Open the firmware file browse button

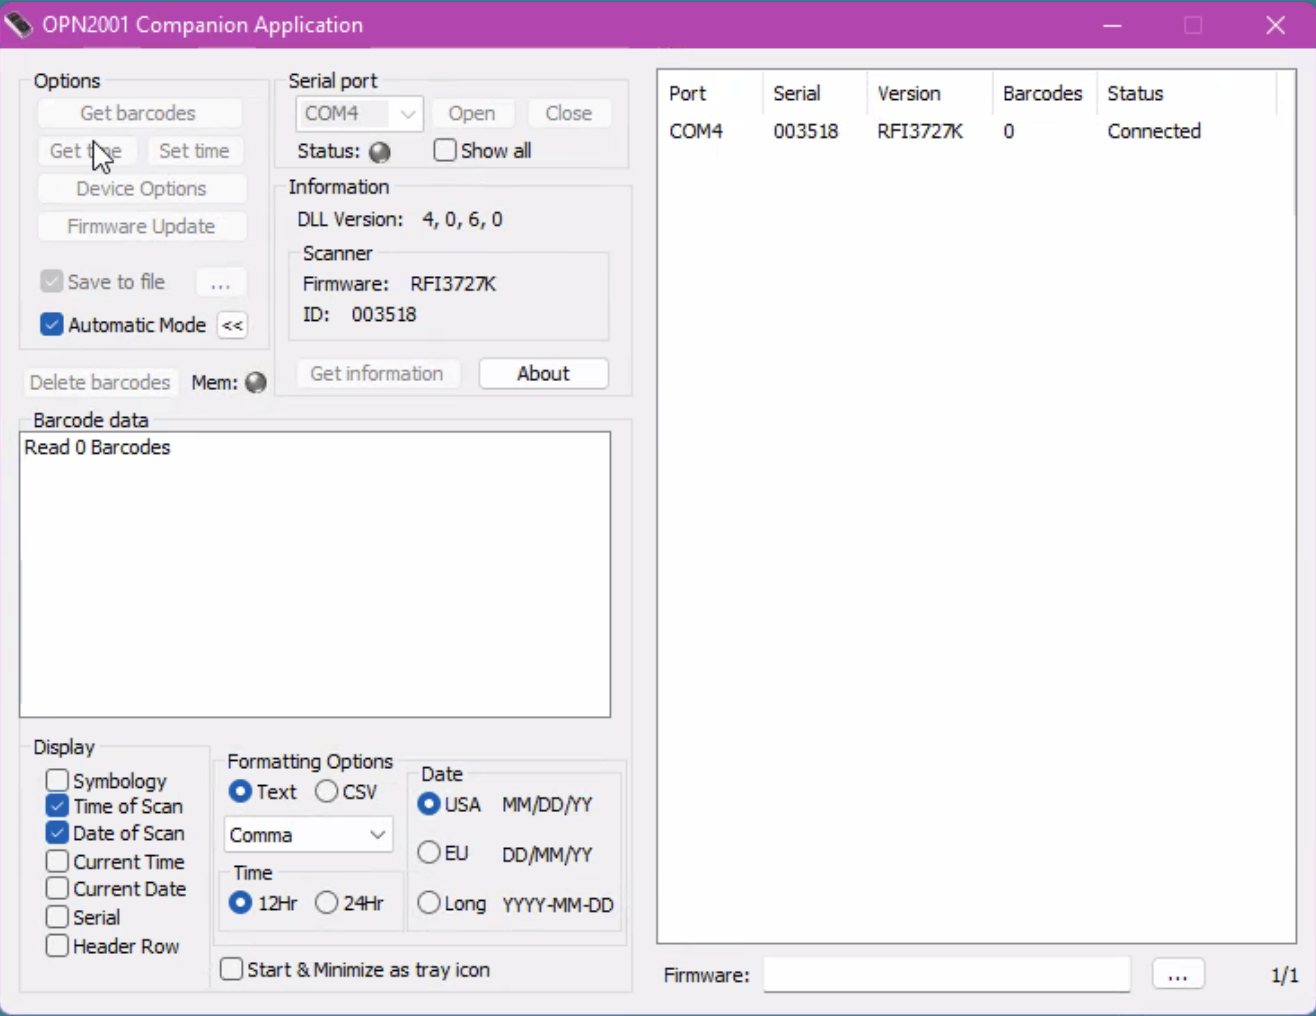[1178, 975]
